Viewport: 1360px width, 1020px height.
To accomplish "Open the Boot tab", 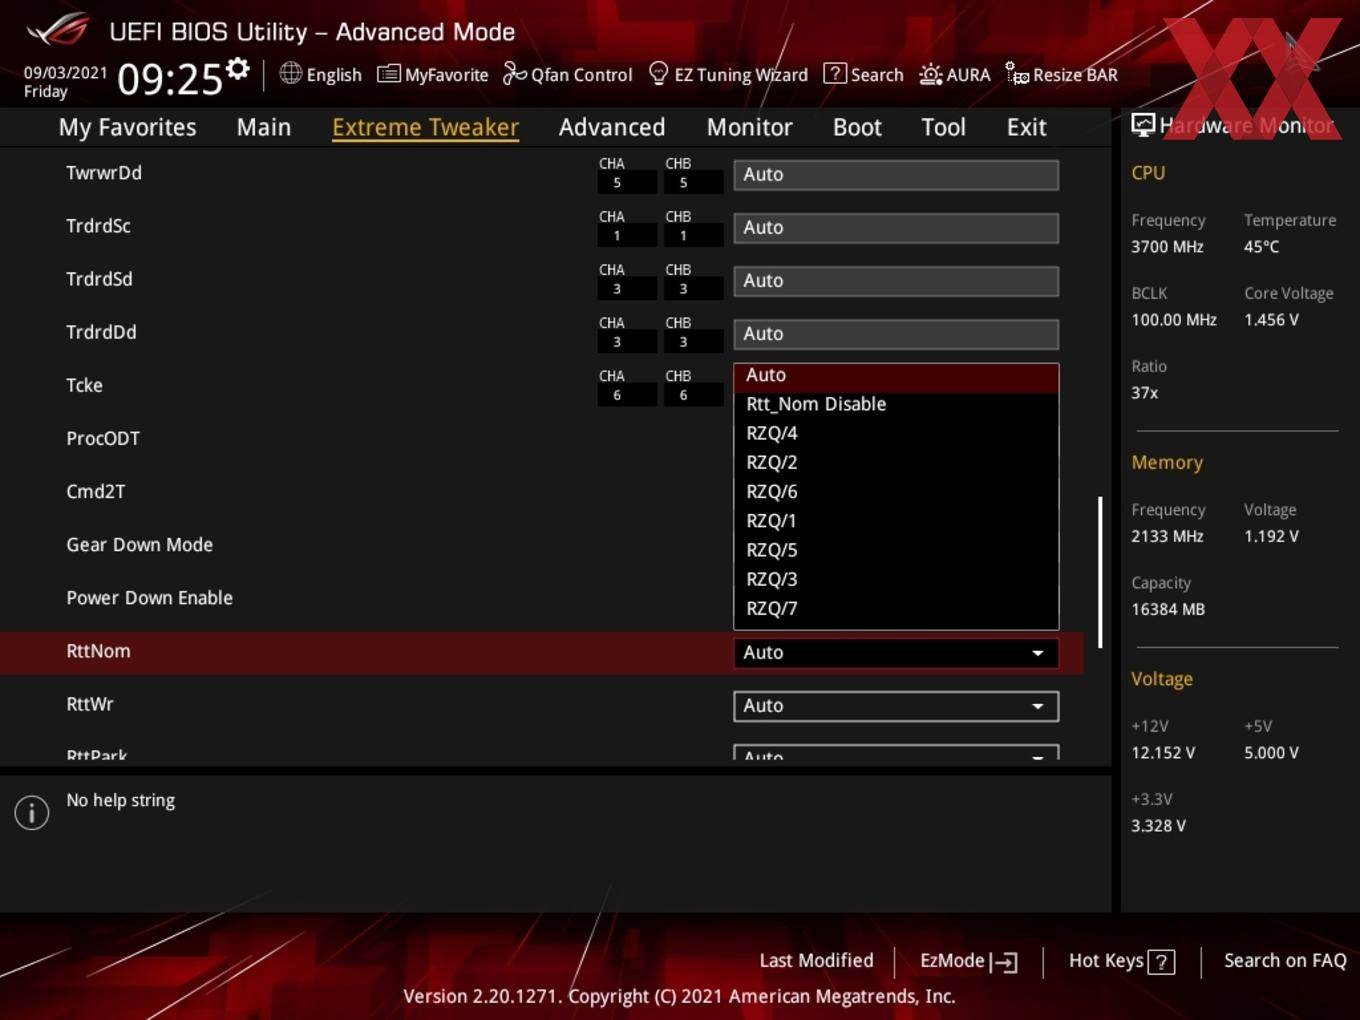I will click(x=857, y=127).
